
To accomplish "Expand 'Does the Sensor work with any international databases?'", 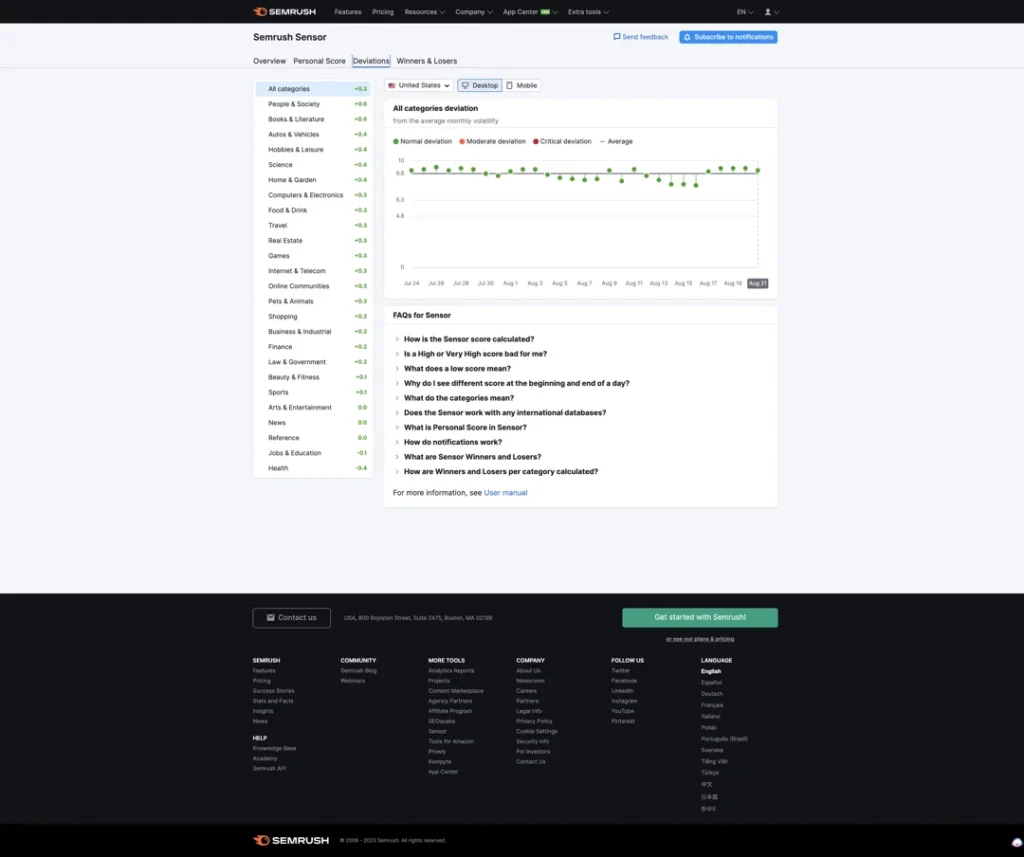I will pyautogui.click(x=504, y=413).
